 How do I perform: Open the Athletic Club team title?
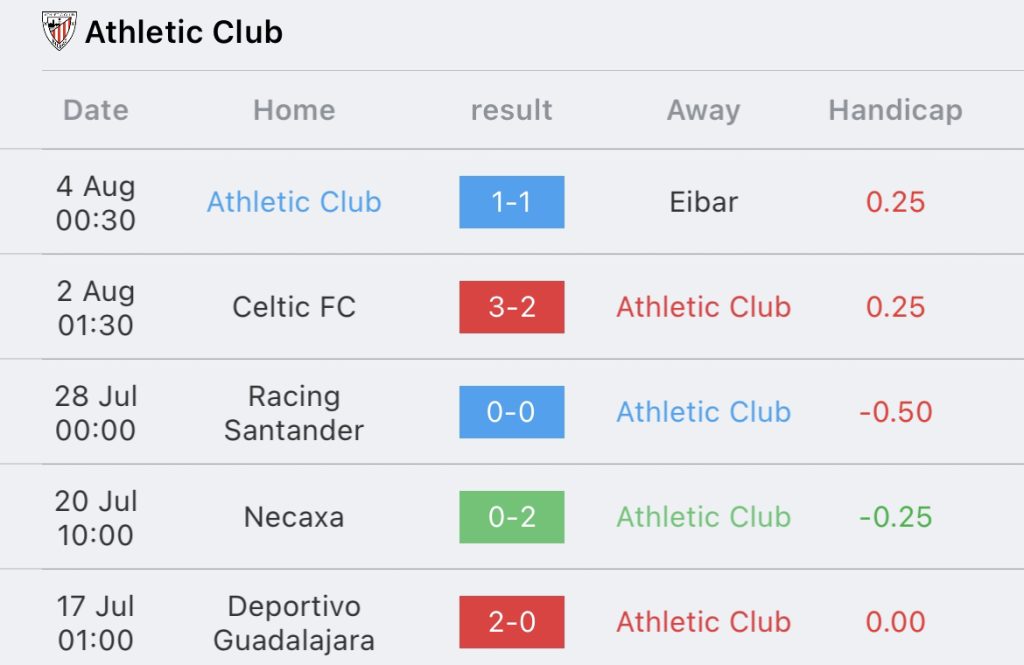184,32
